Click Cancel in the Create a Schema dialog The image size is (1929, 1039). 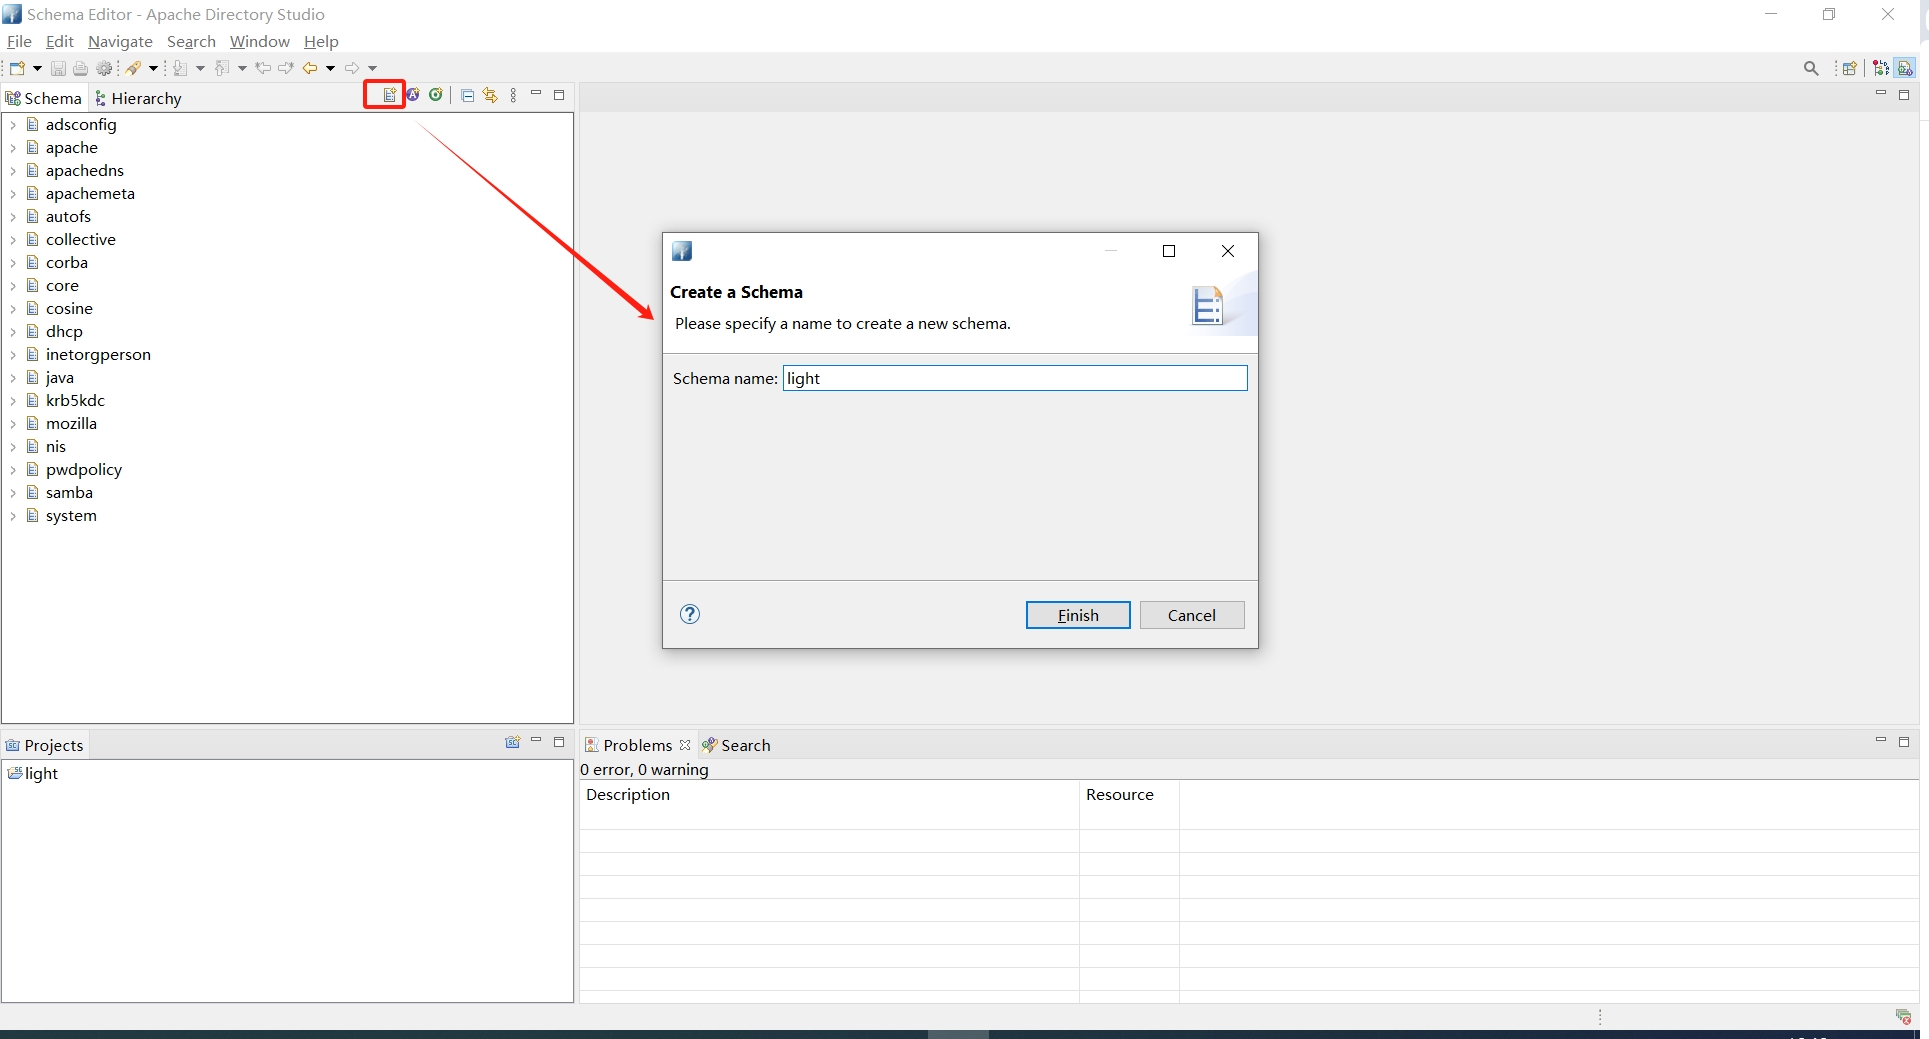(1191, 615)
